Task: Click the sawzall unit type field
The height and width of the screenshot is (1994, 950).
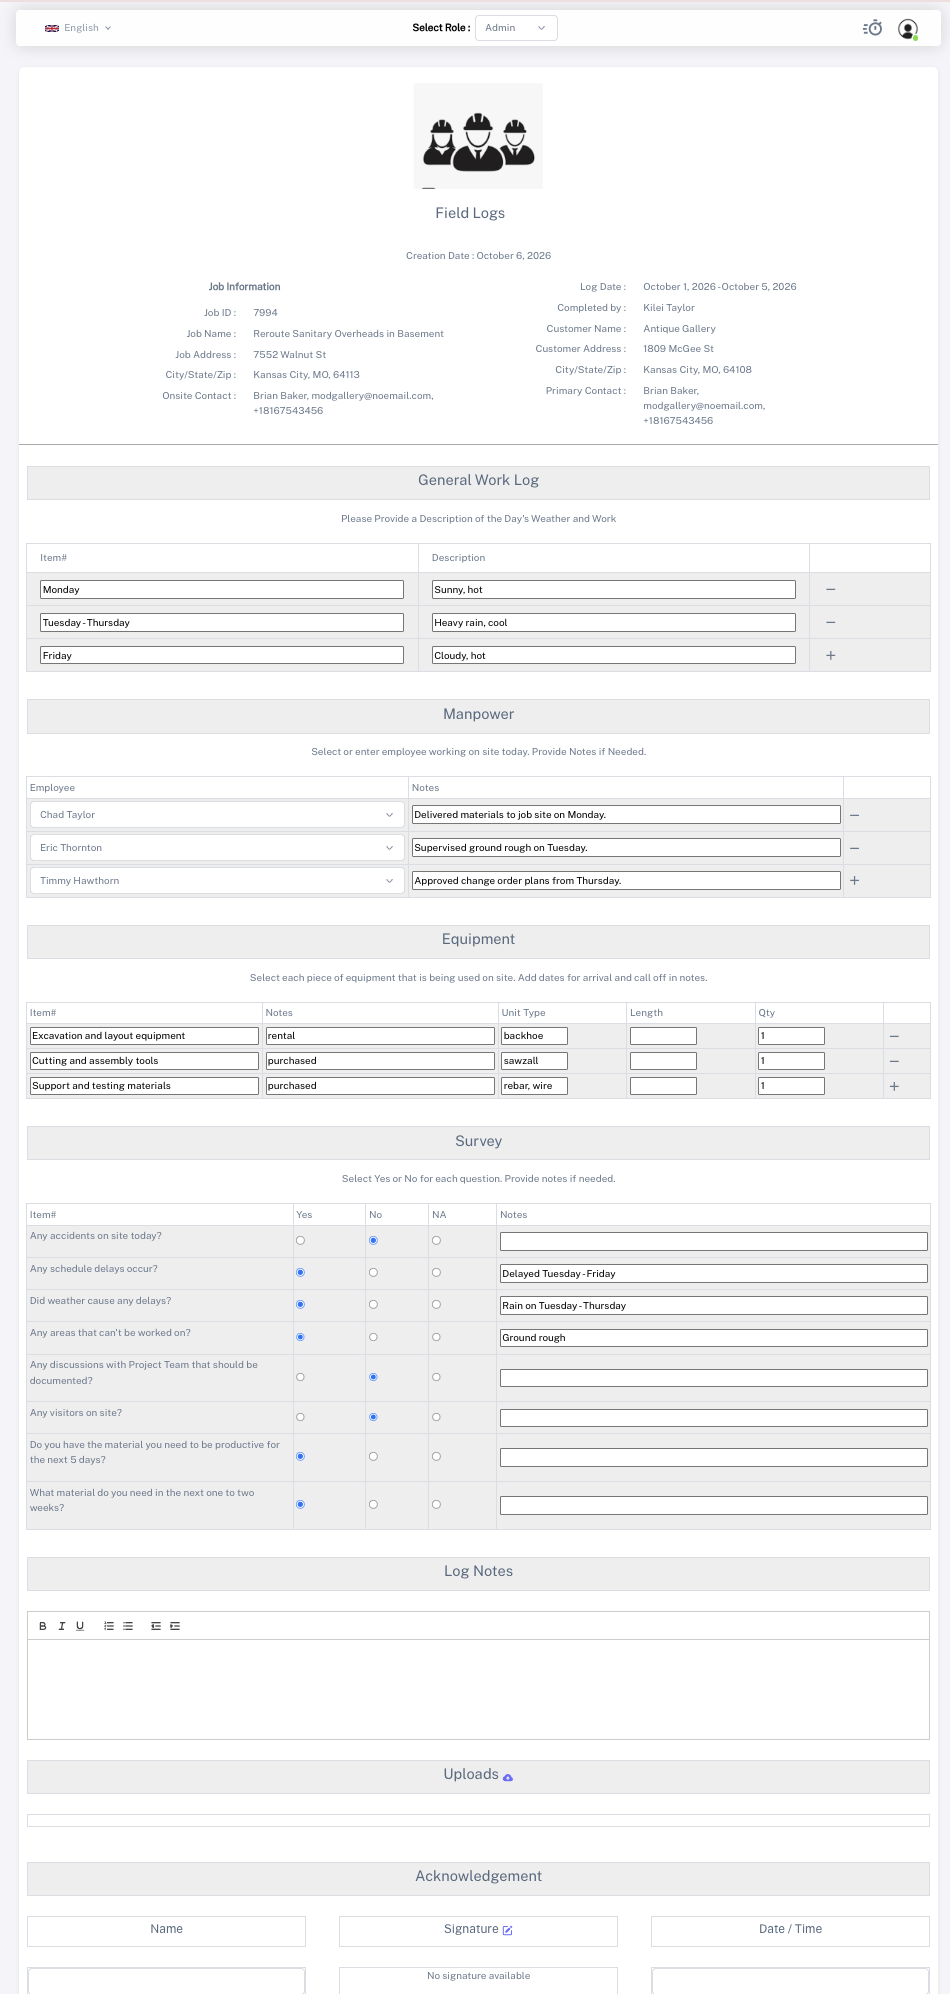Action: coord(534,1061)
